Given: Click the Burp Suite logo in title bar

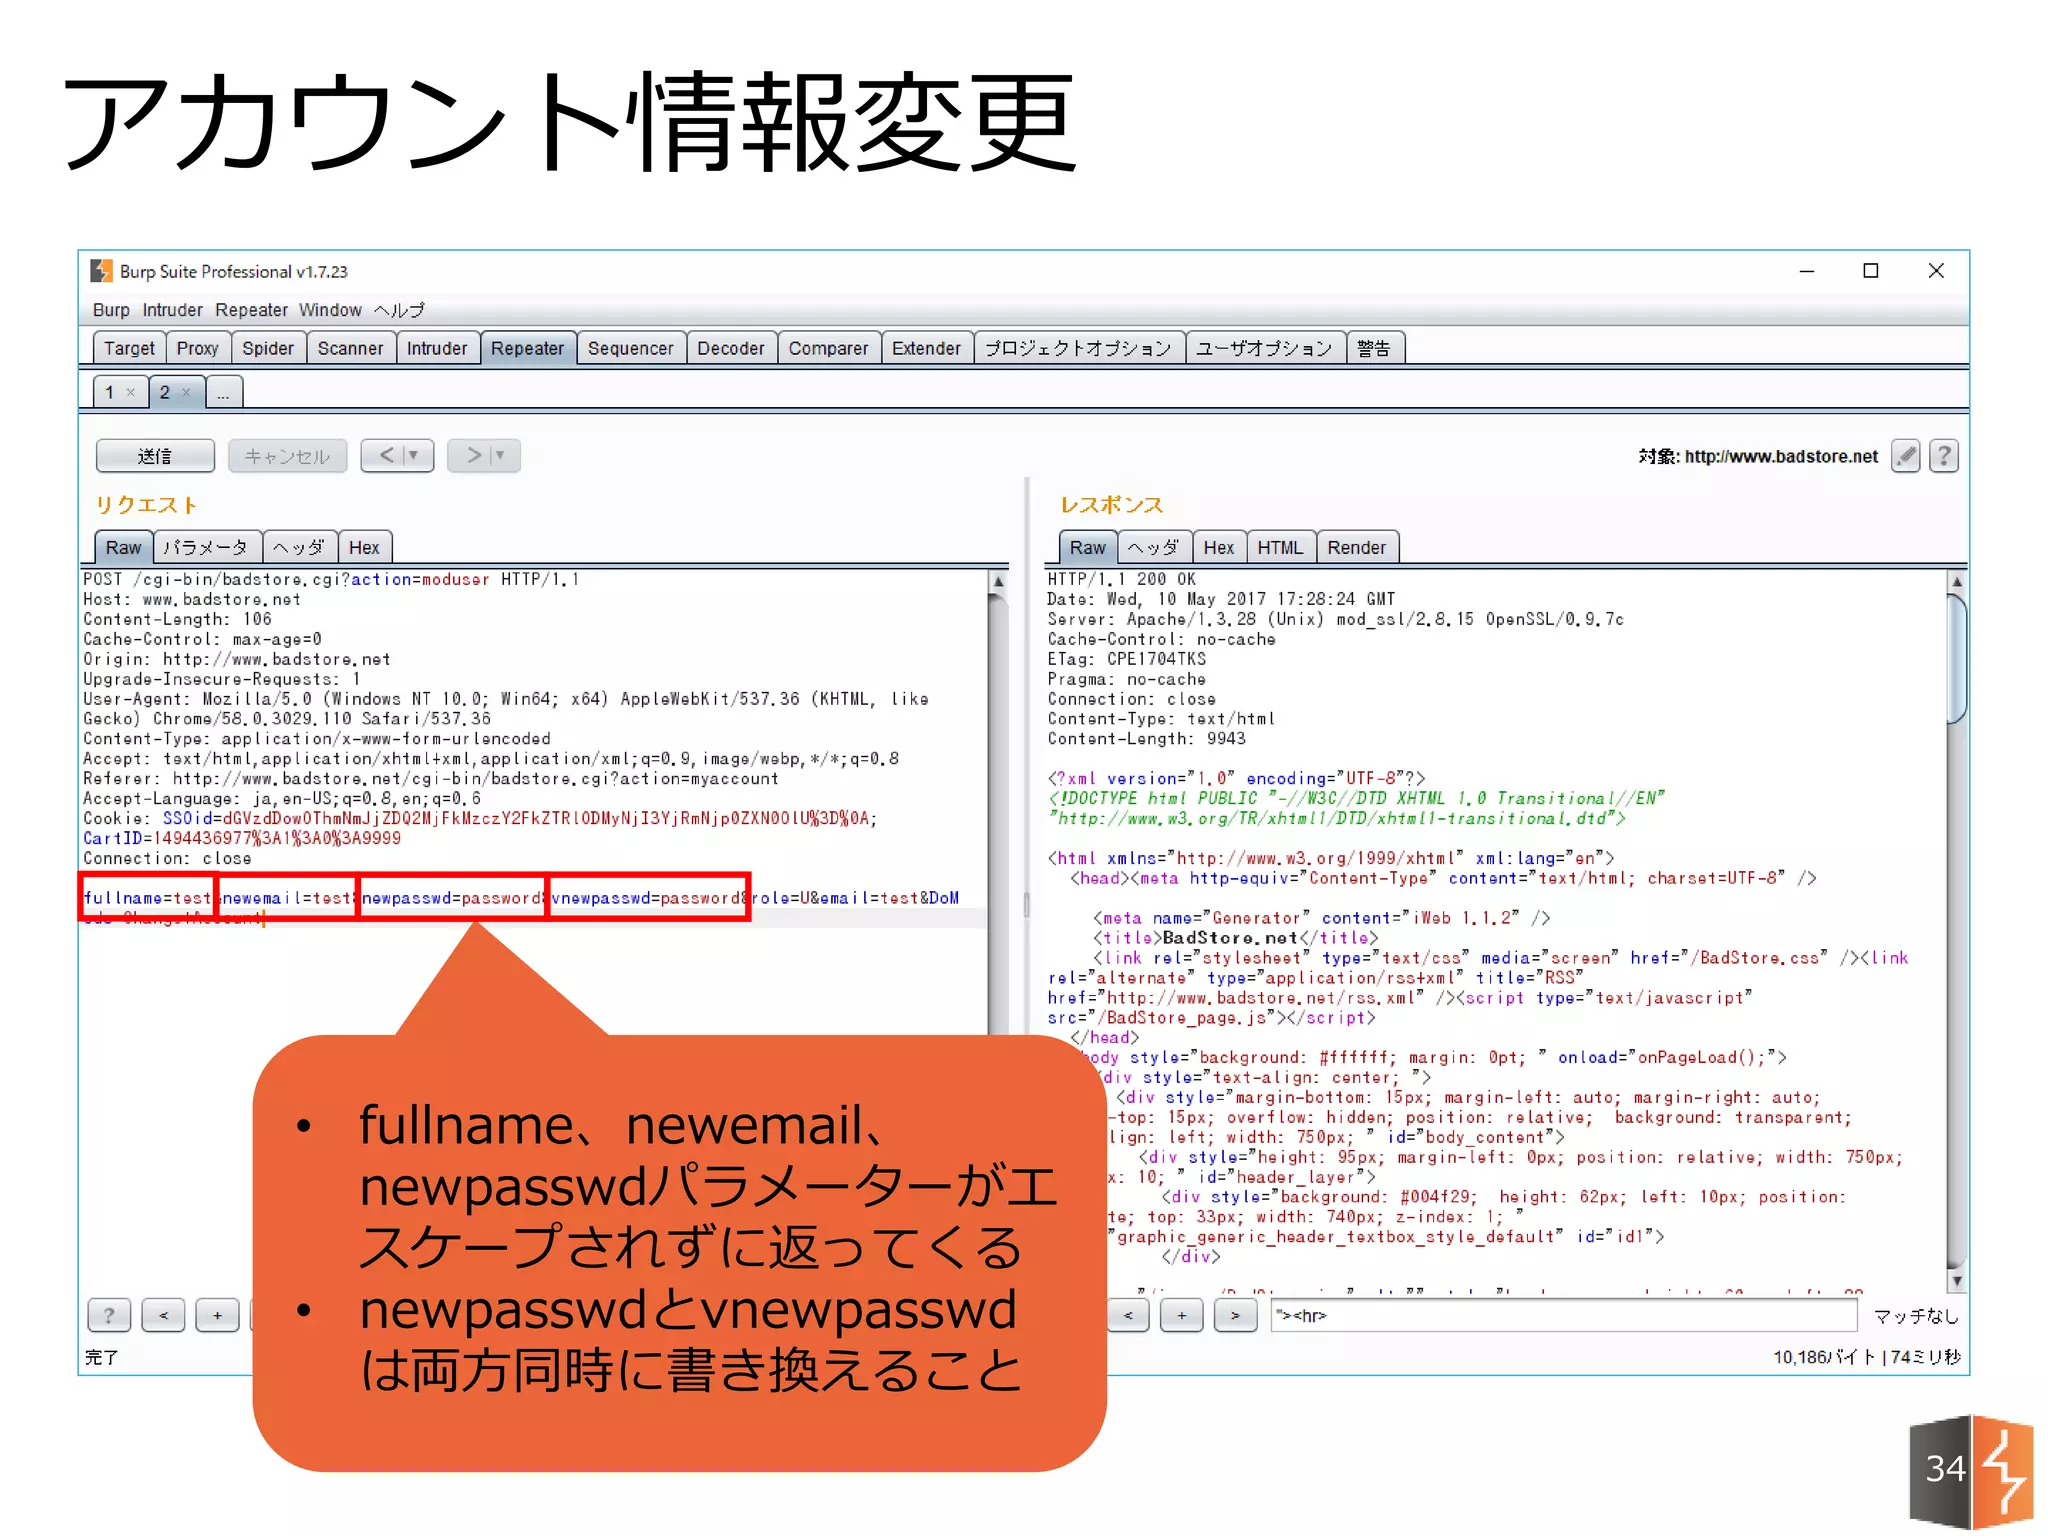Looking at the screenshot, I should point(101,271).
